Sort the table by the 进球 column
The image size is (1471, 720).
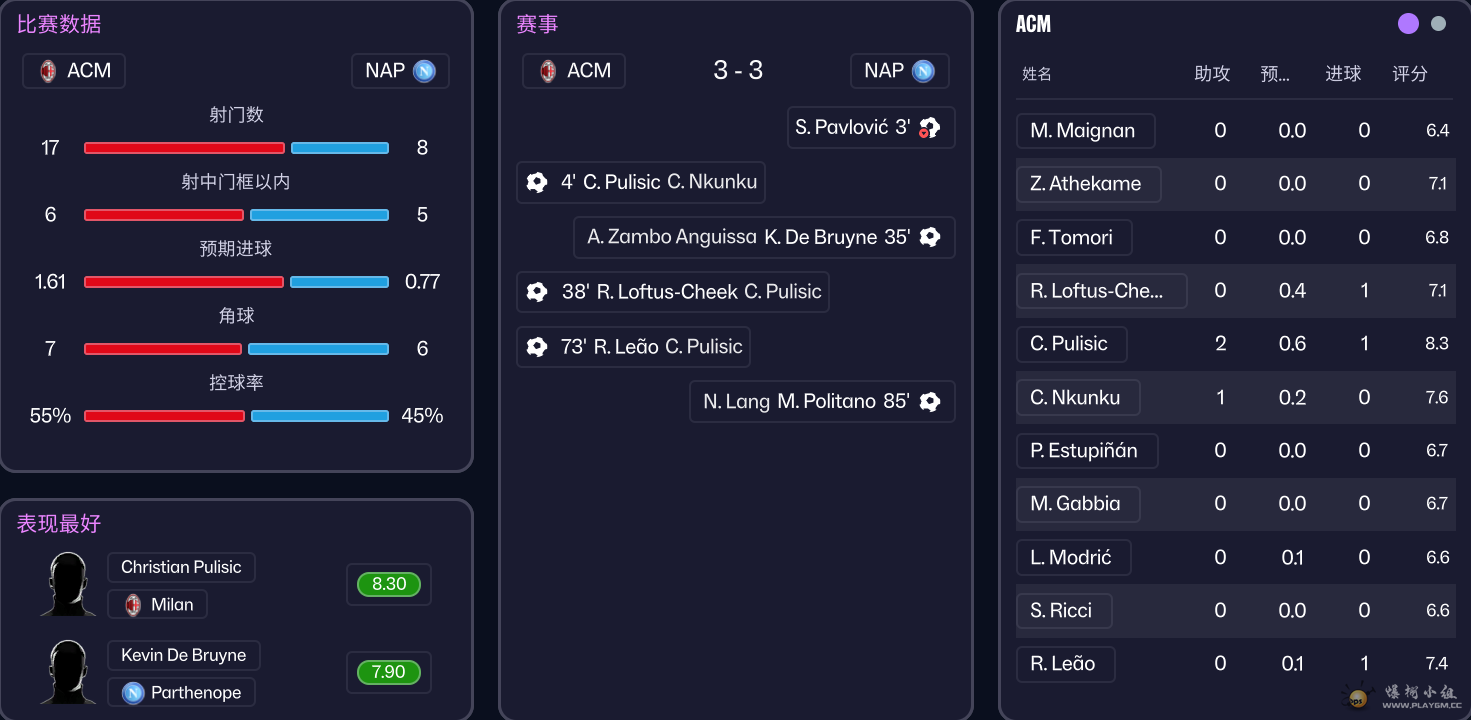(x=1343, y=74)
